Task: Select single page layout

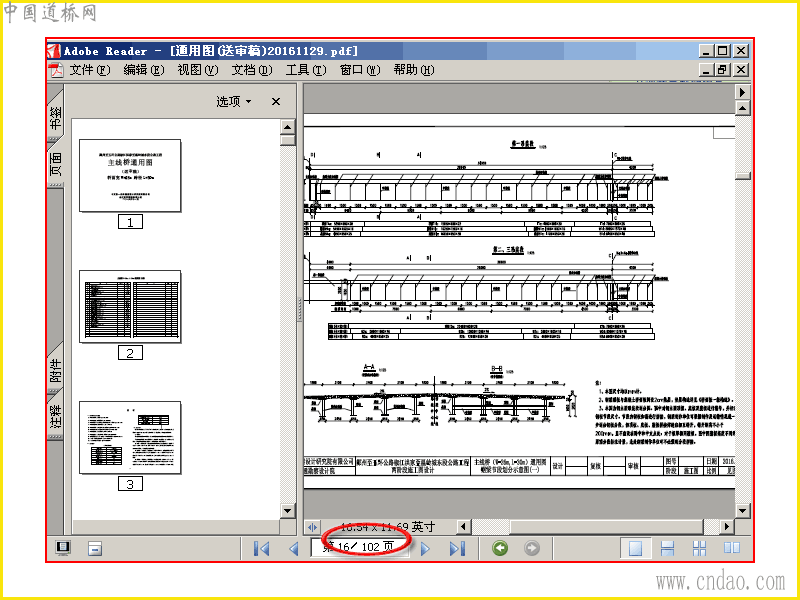Action: point(636,548)
